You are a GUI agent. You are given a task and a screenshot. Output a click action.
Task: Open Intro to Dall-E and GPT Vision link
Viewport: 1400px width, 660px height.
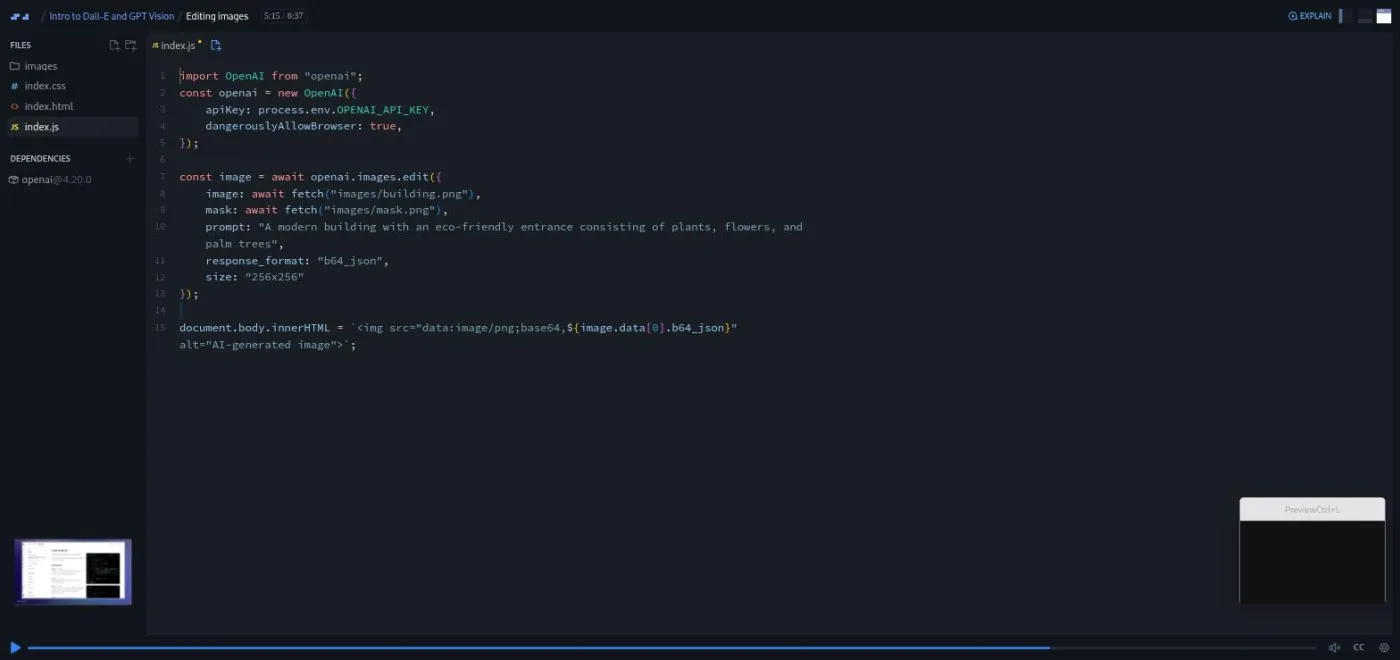pos(112,16)
